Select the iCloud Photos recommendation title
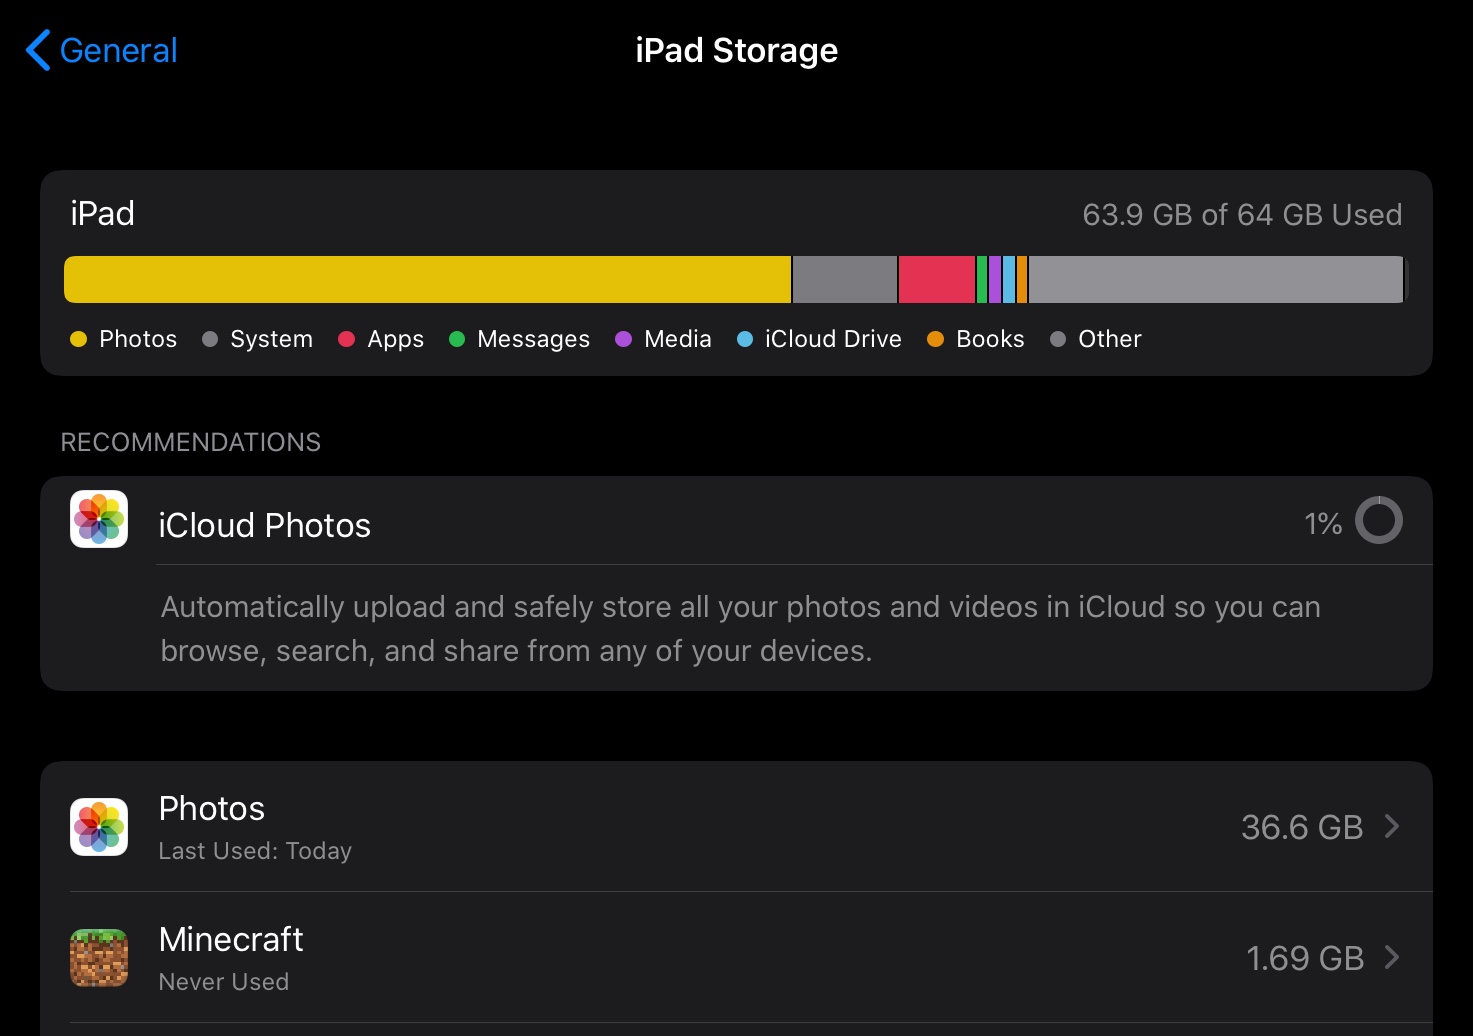This screenshot has width=1473, height=1036. click(x=264, y=525)
